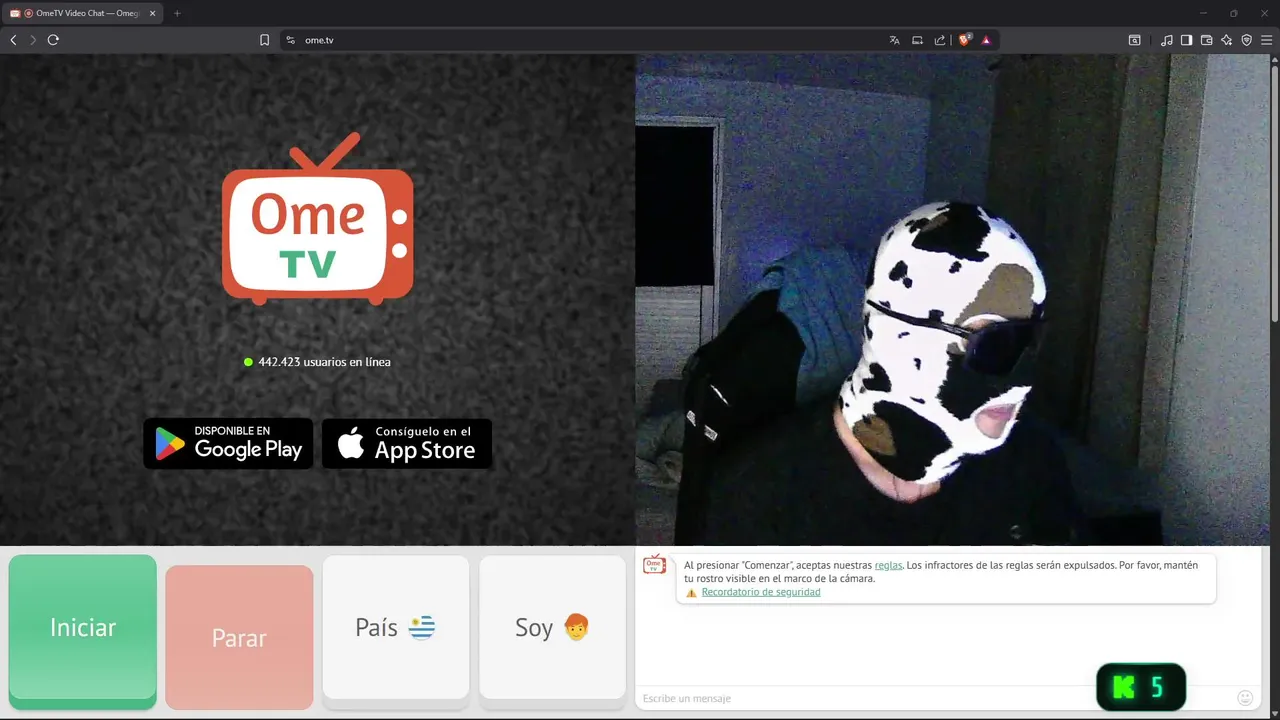This screenshot has height=720, width=1280.
Task: Open the music playlist icon
Action: 1167,40
